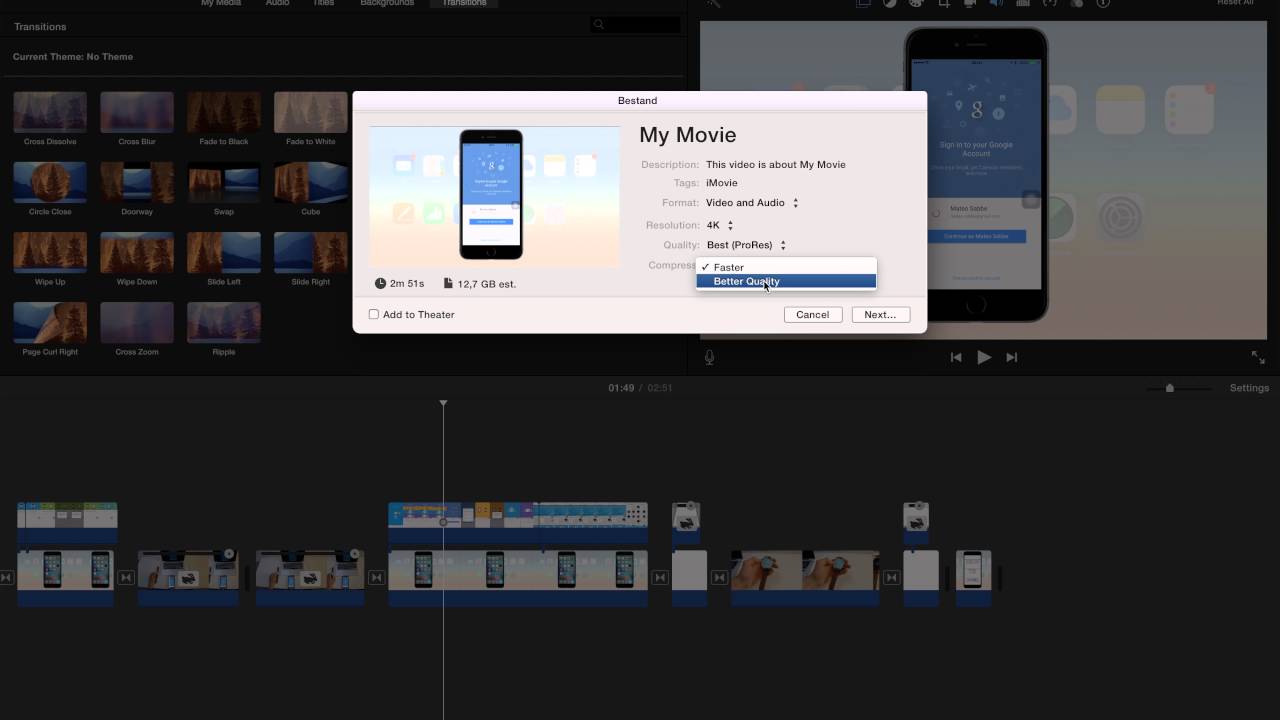
Task: Select the Cube transition
Action: coord(311,182)
